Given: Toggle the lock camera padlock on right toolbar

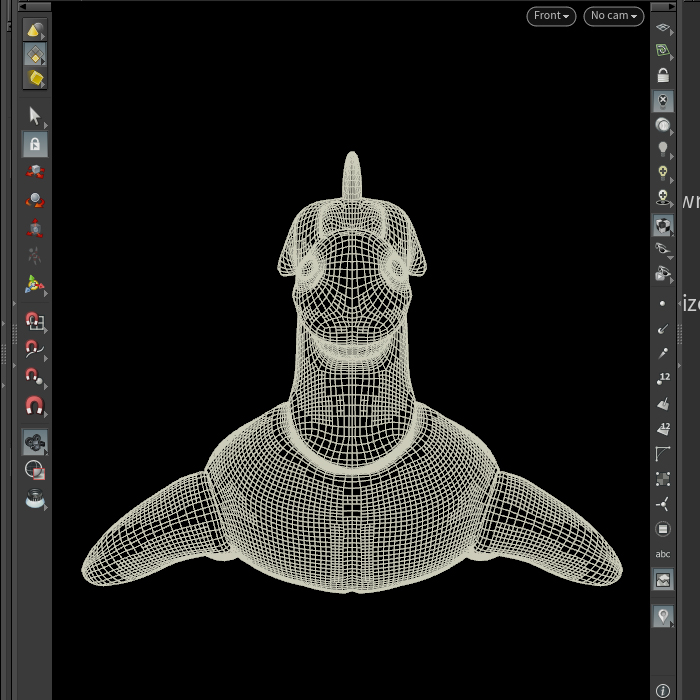Looking at the screenshot, I should [x=663, y=75].
